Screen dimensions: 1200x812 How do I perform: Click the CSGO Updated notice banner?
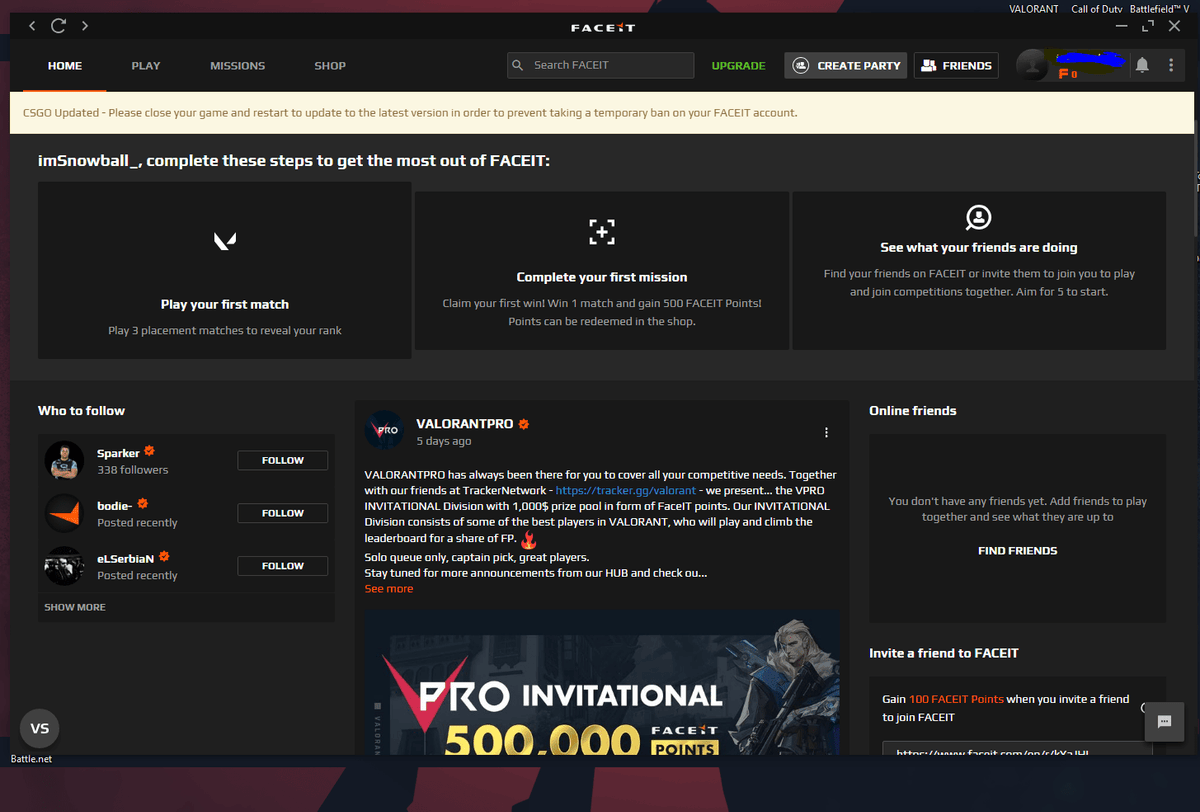(x=602, y=113)
